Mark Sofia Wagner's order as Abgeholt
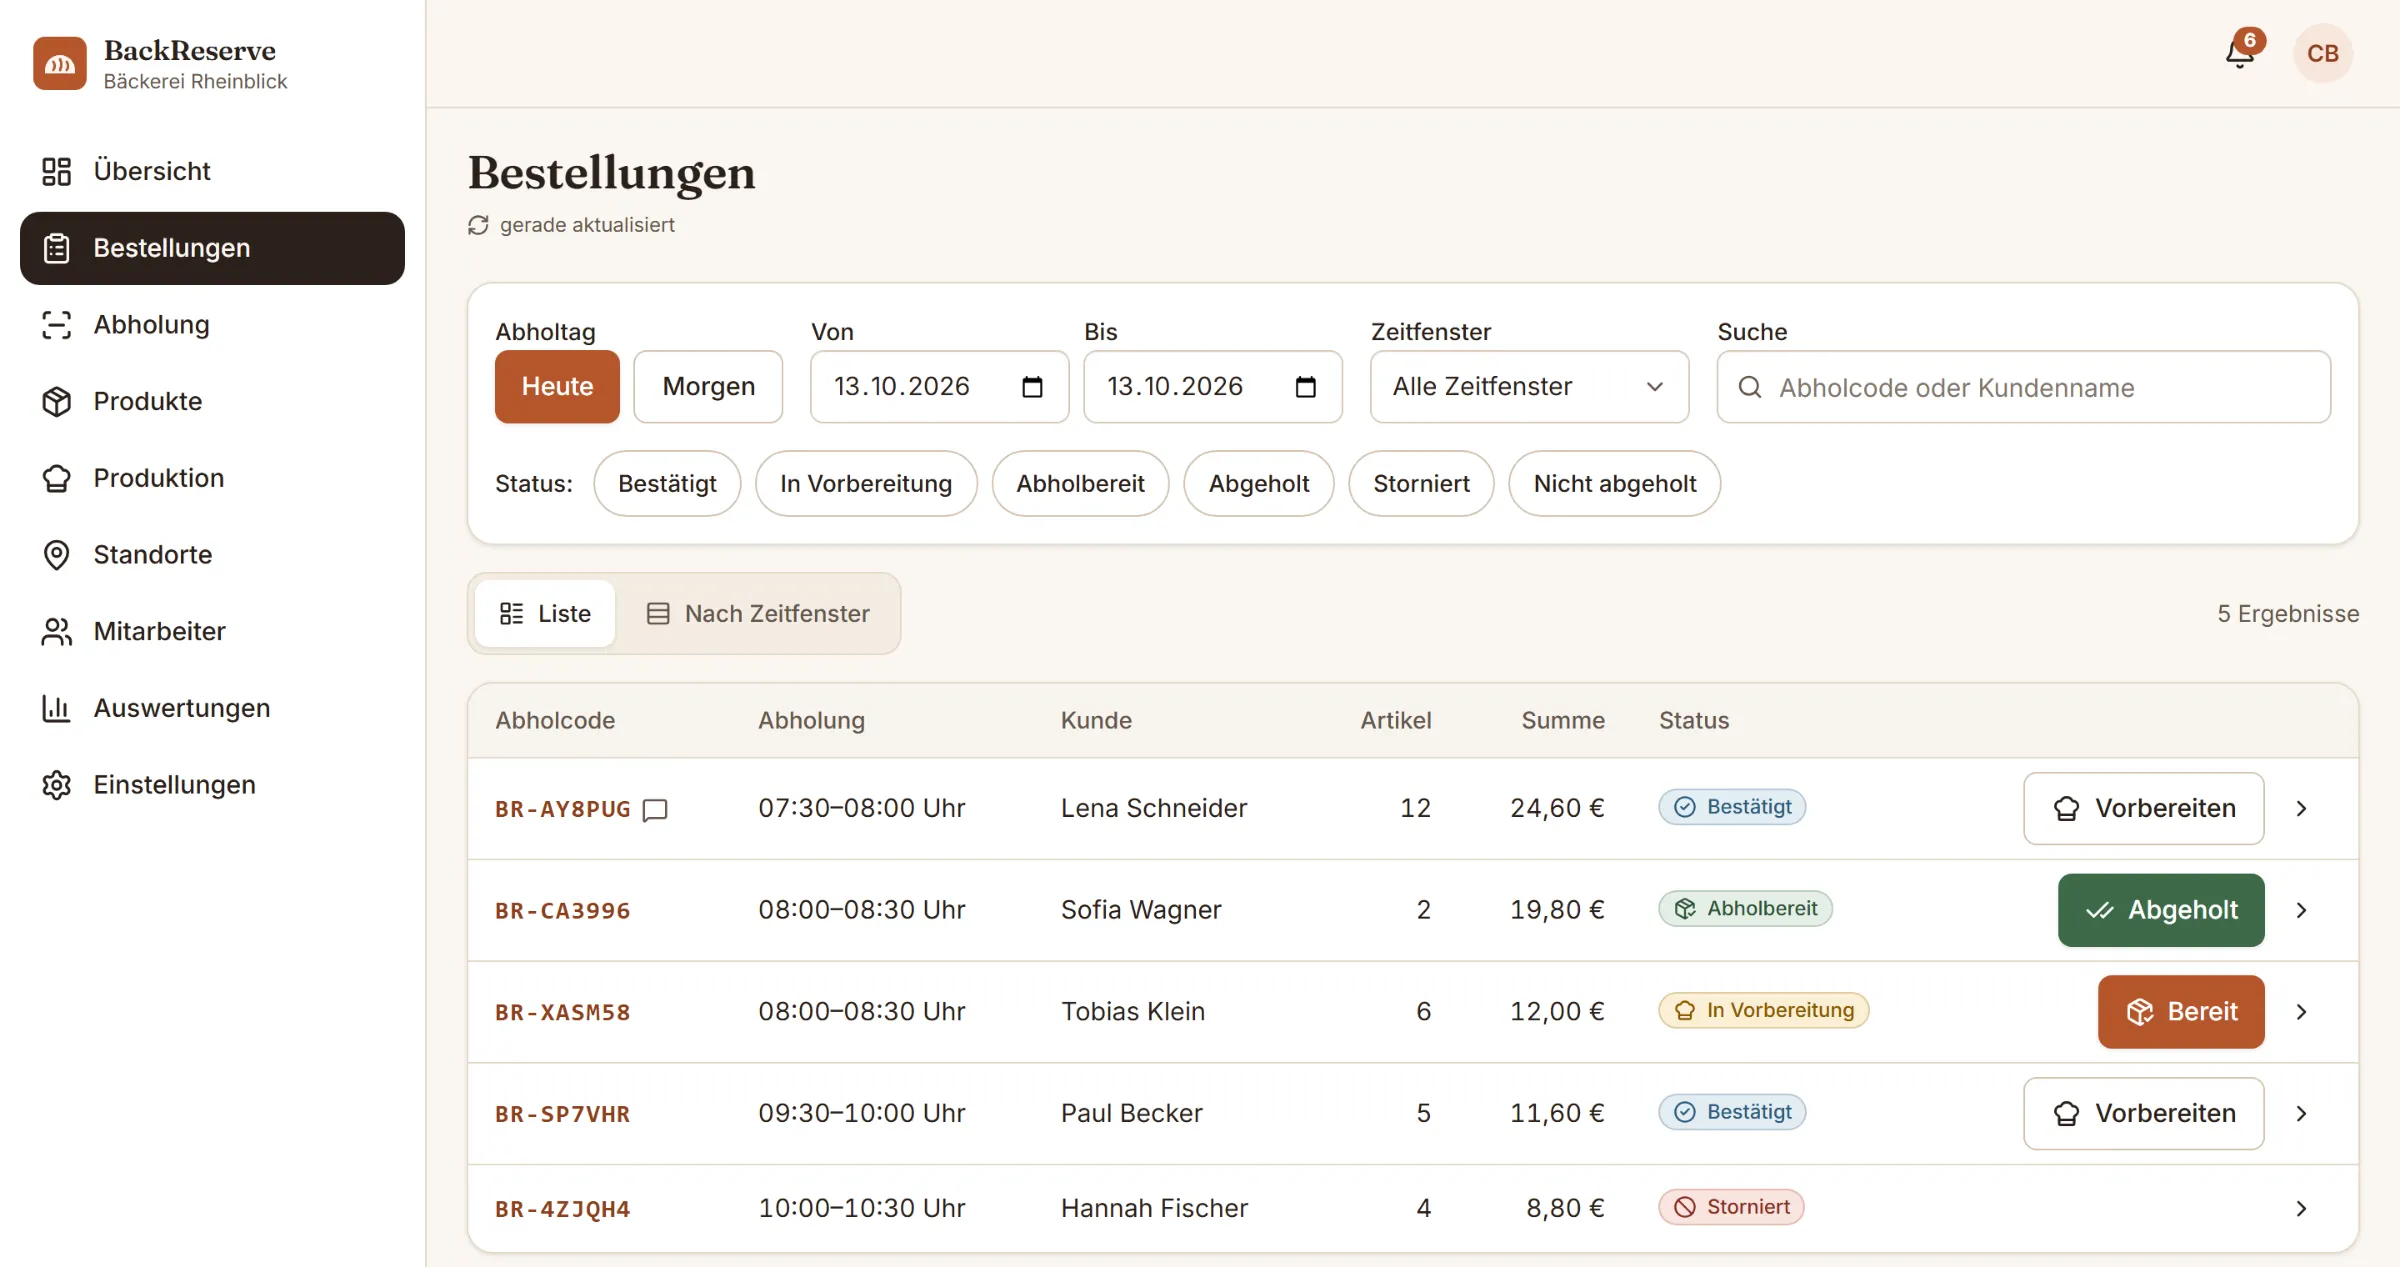The width and height of the screenshot is (2400, 1267). point(2161,911)
